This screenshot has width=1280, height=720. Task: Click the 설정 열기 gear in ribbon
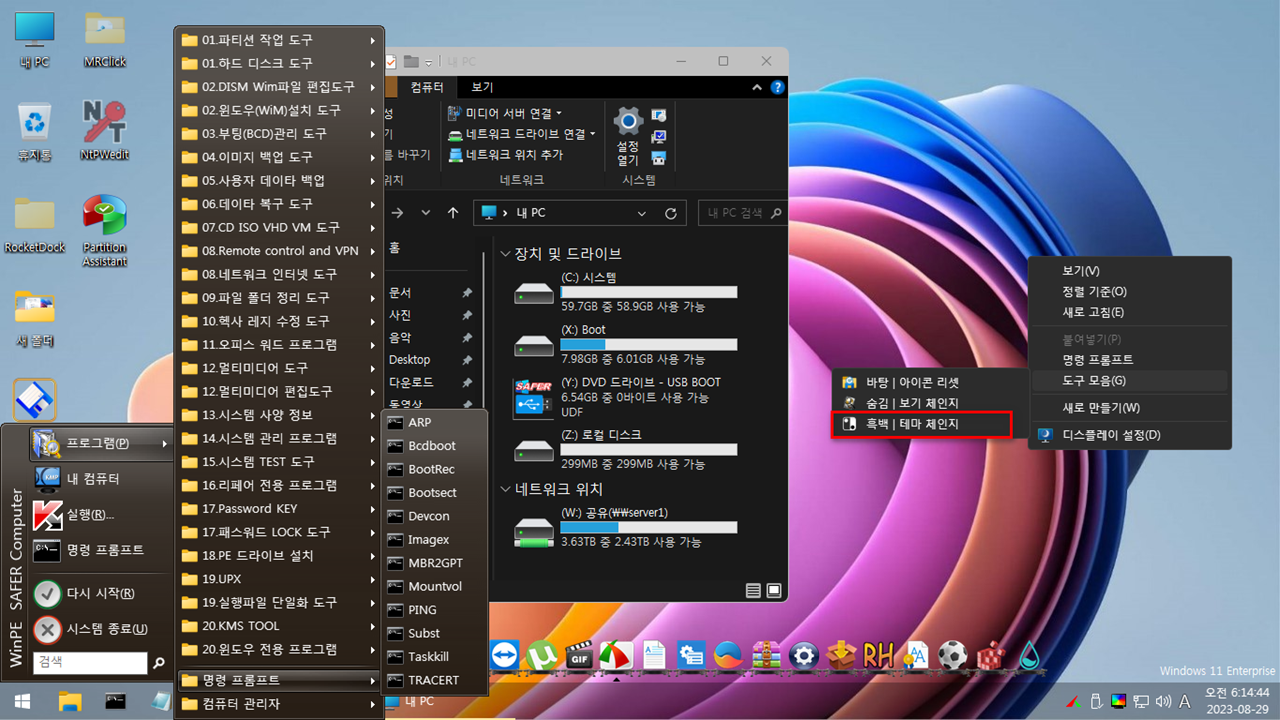(628, 135)
